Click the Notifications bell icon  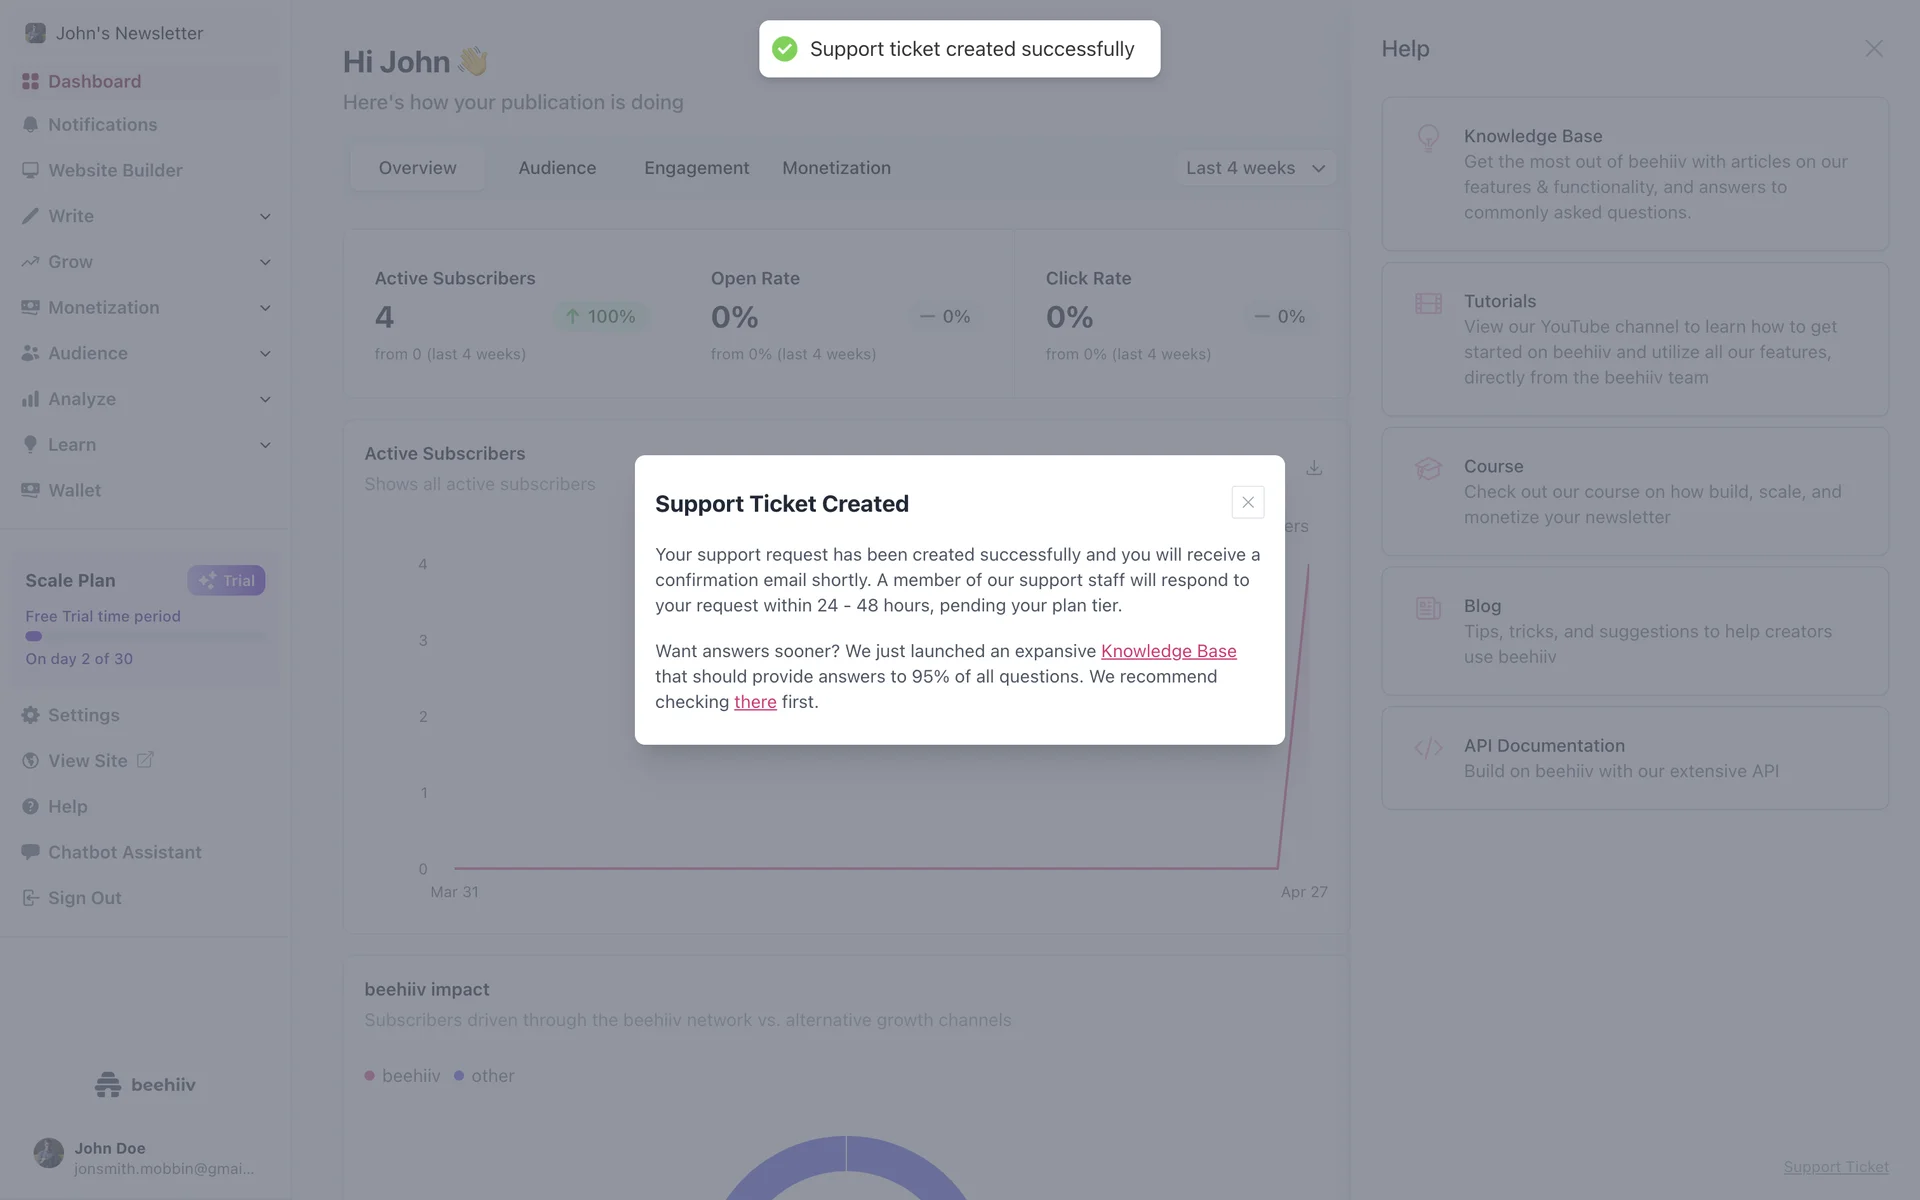(x=31, y=125)
